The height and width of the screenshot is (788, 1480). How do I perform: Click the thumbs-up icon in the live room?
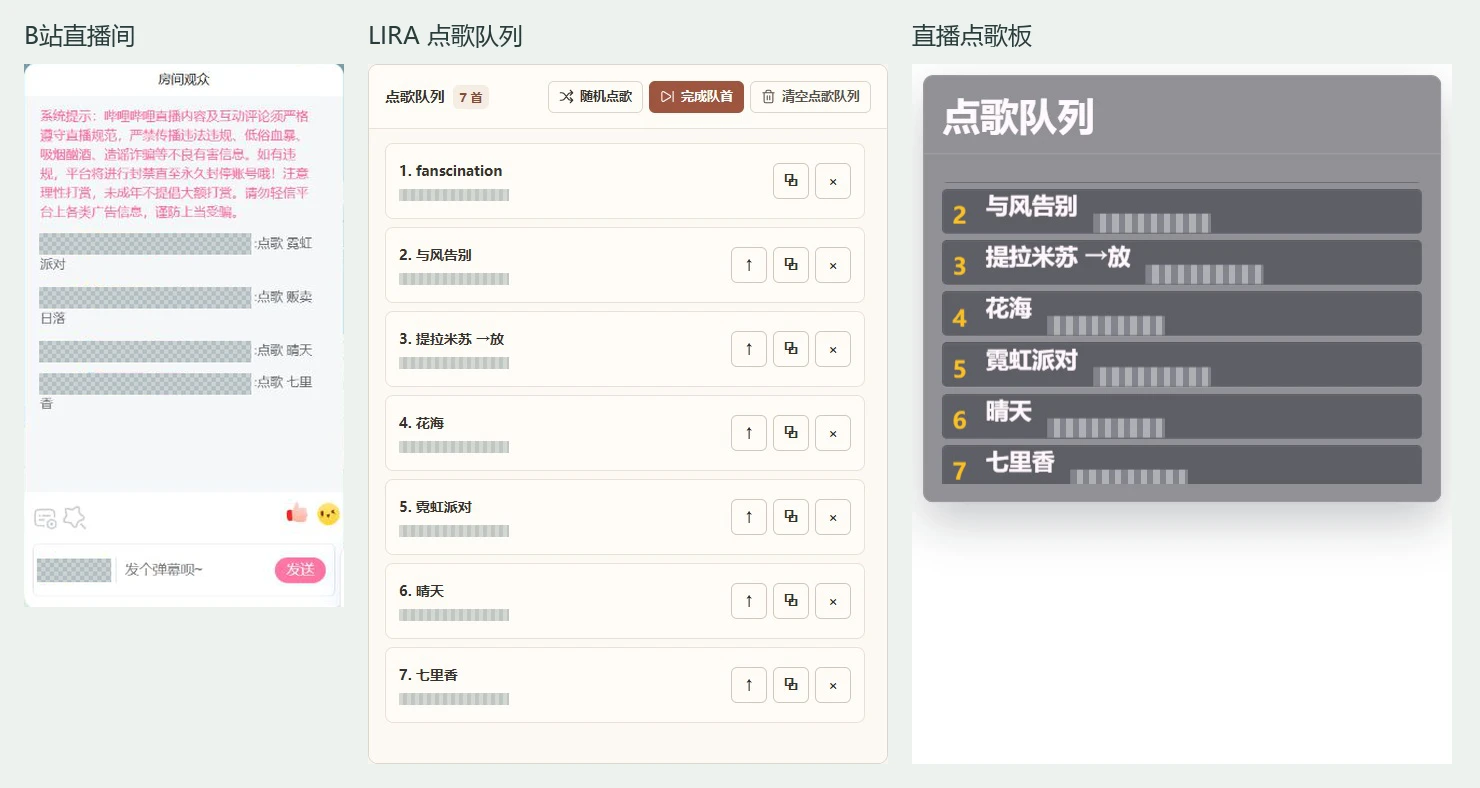coord(297,514)
